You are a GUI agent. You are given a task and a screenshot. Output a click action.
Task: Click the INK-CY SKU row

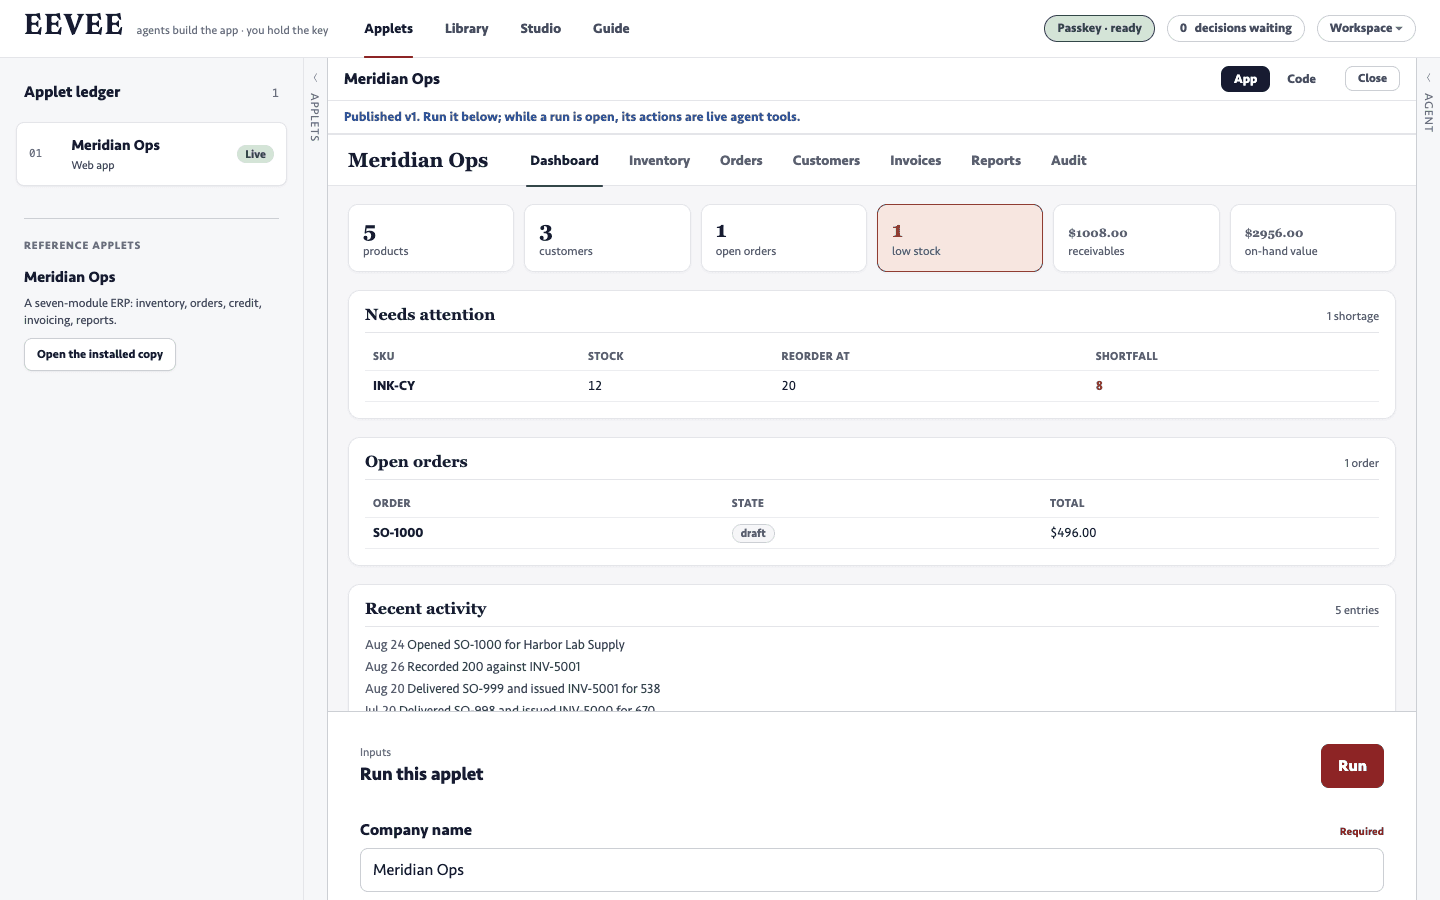872,386
